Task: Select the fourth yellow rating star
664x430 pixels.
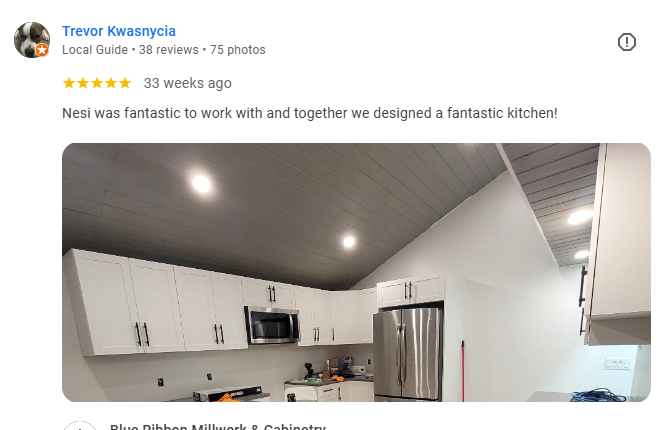Action: tap(111, 83)
